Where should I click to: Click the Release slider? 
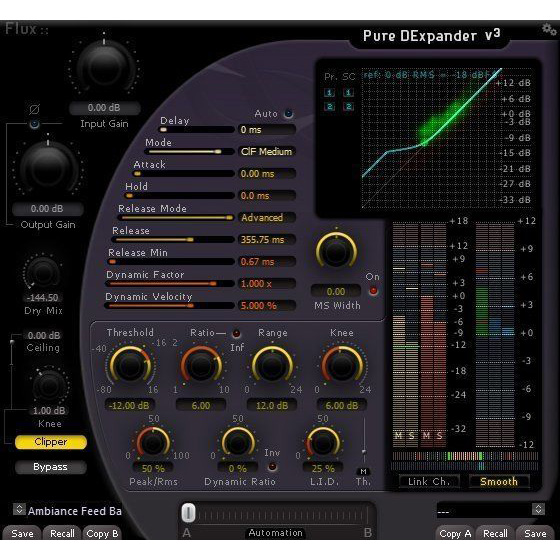pos(173,239)
